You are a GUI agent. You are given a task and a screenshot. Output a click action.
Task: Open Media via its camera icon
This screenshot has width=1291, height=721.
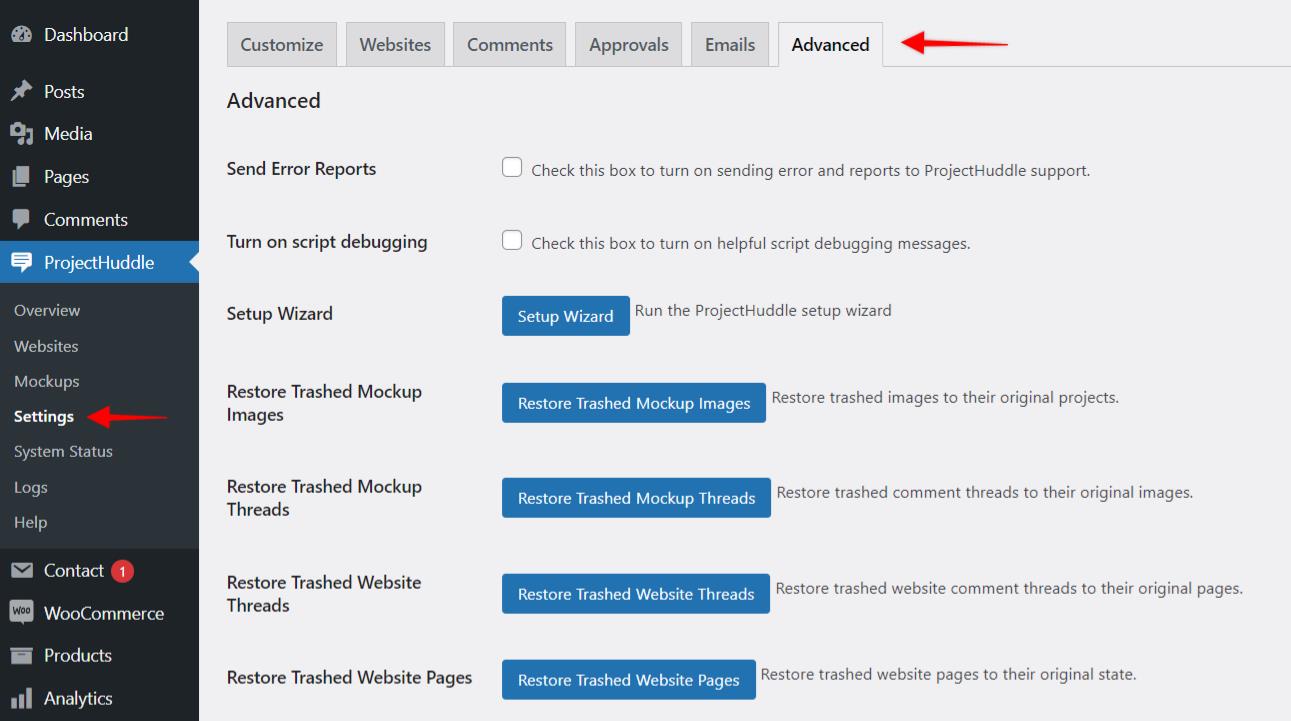[x=21, y=134]
